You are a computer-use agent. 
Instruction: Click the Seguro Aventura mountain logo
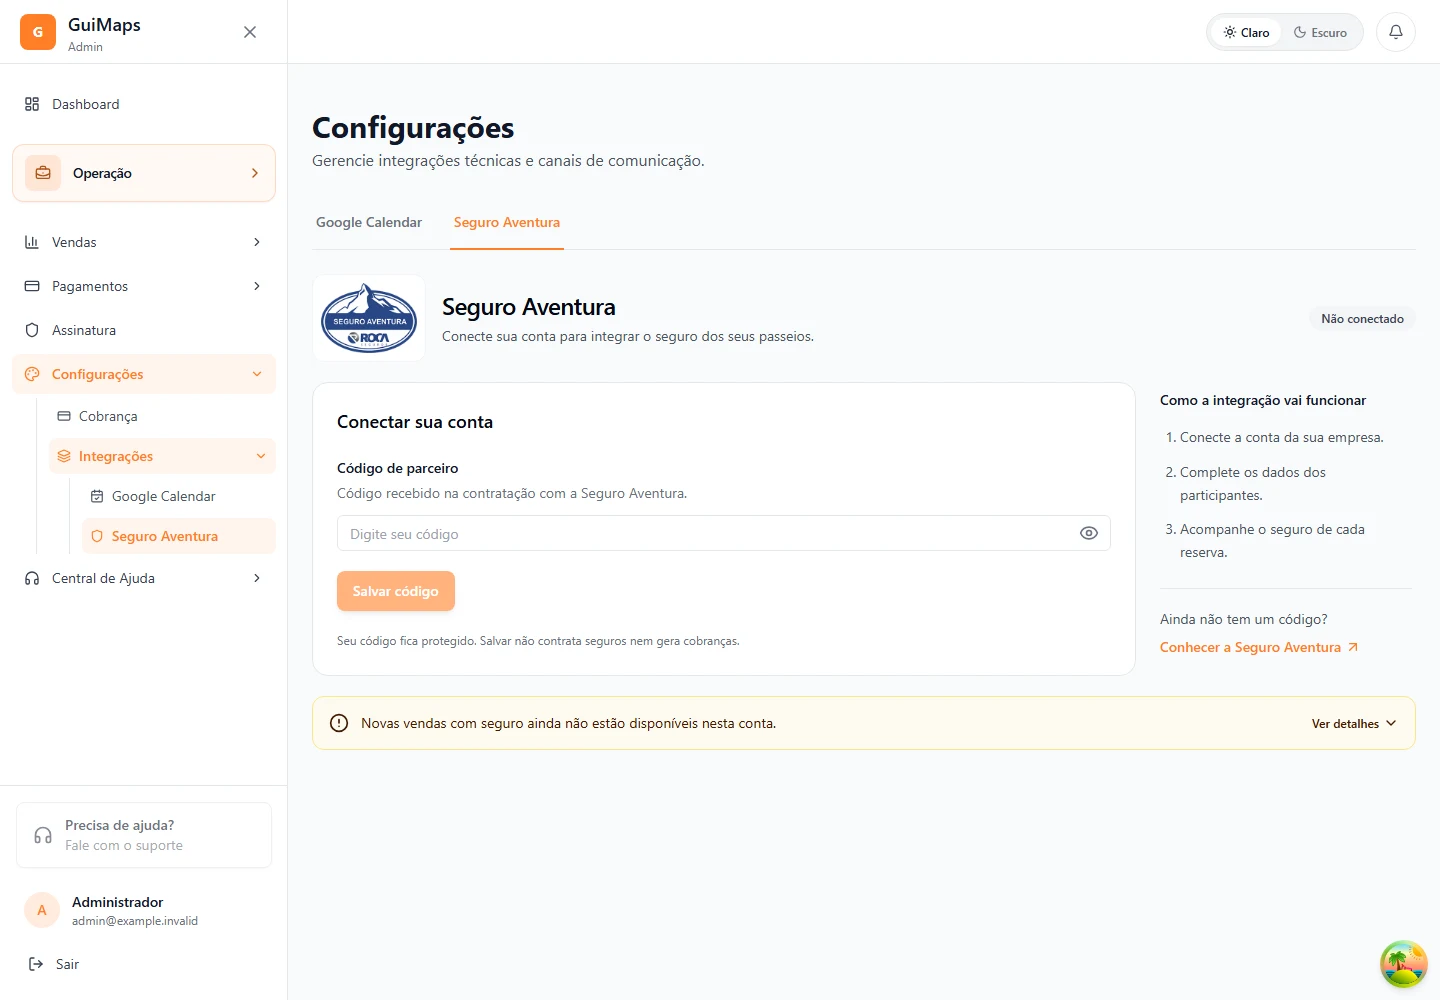[369, 318]
